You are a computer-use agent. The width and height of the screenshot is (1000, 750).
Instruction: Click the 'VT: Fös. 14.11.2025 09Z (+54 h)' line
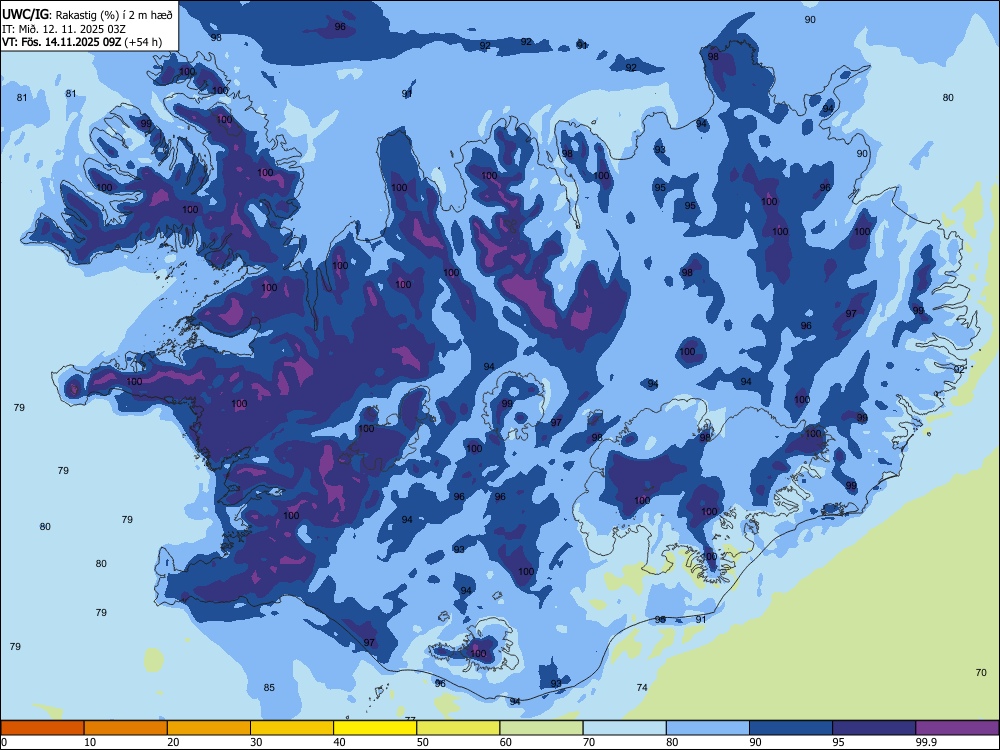(x=82, y=43)
